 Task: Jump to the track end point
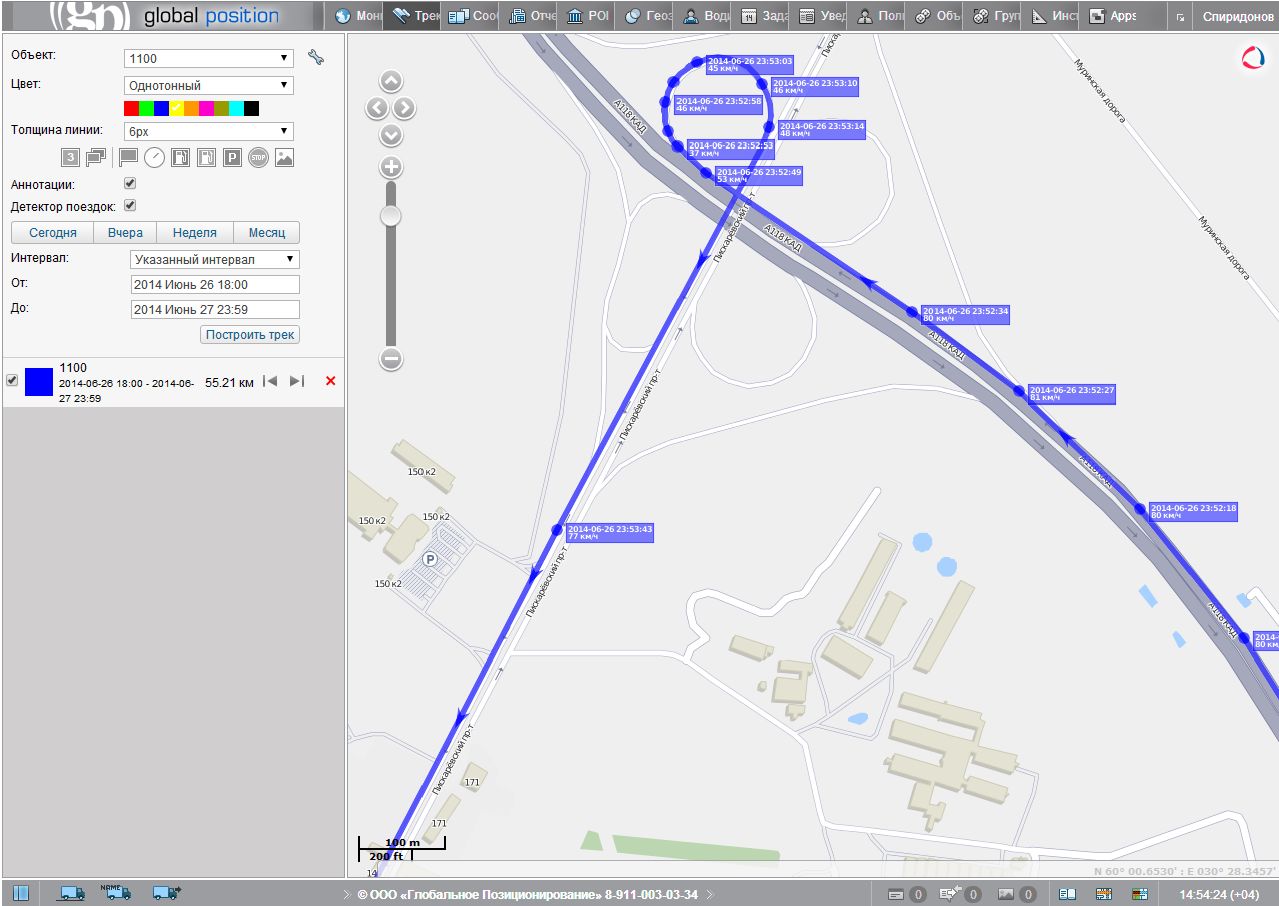(297, 381)
